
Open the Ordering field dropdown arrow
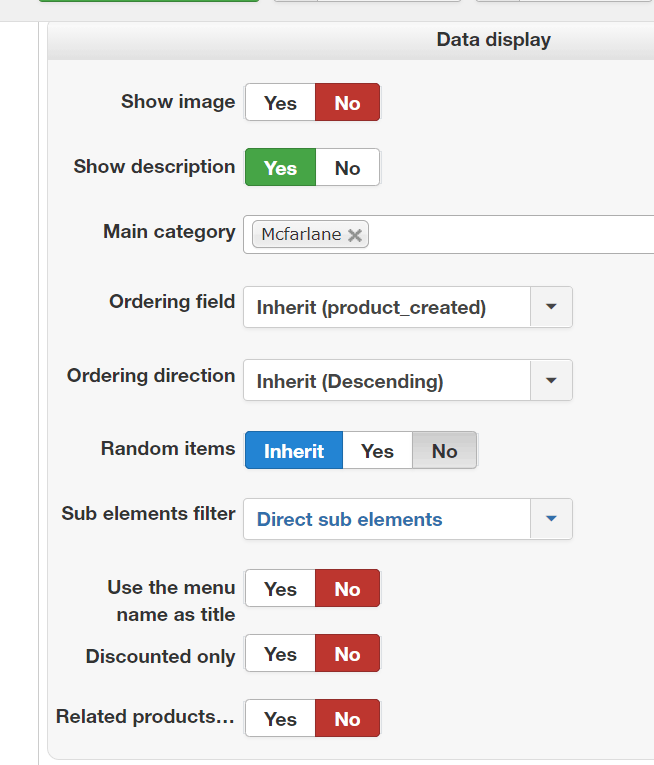(550, 307)
